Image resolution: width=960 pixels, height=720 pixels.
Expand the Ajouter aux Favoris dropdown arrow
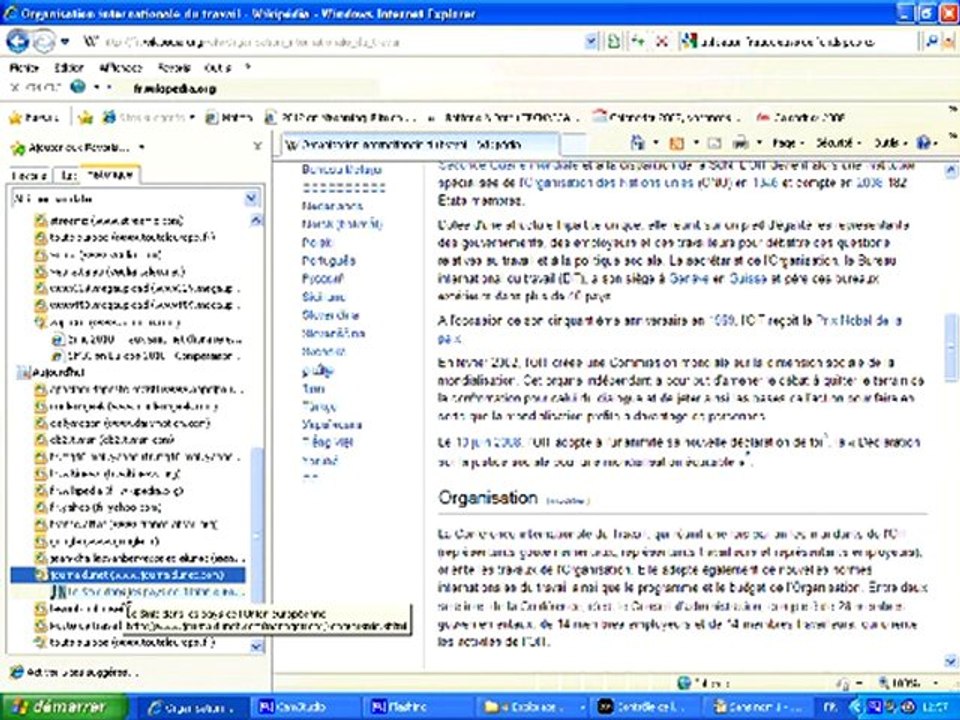(141, 147)
